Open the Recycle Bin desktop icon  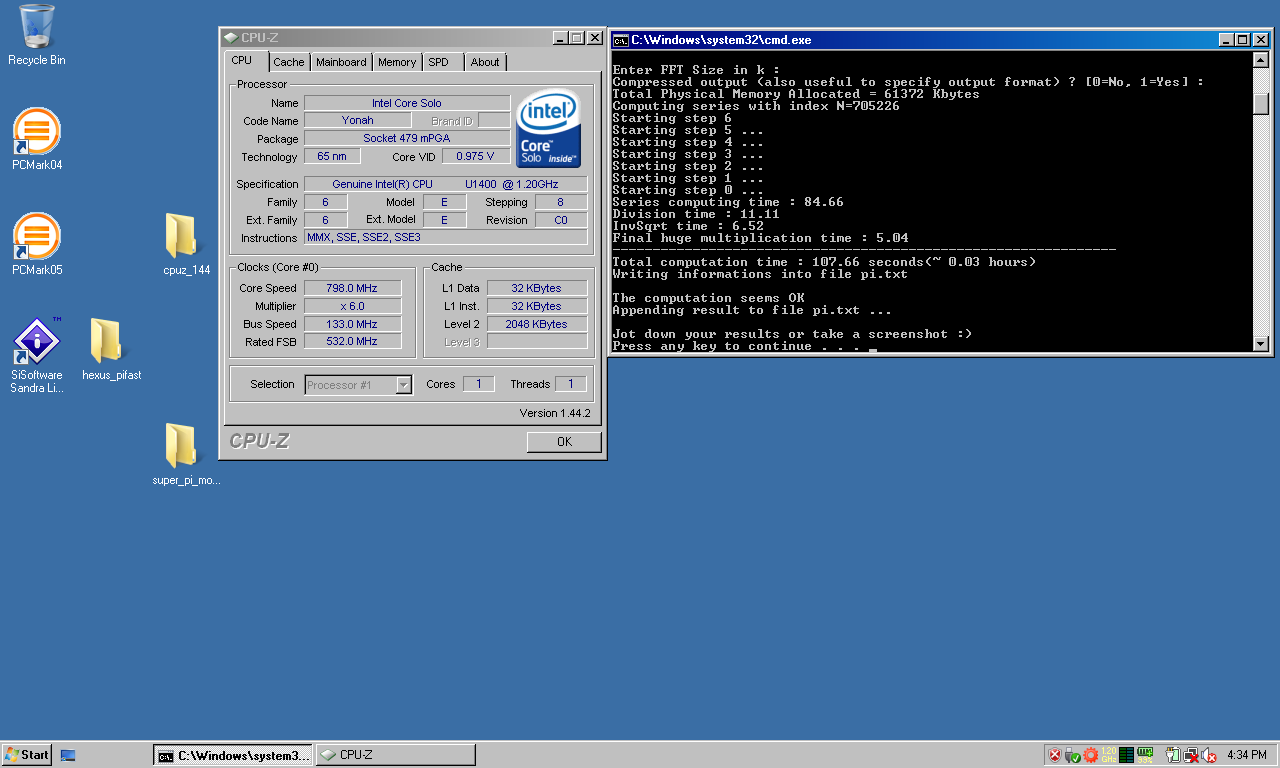[x=37, y=35]
